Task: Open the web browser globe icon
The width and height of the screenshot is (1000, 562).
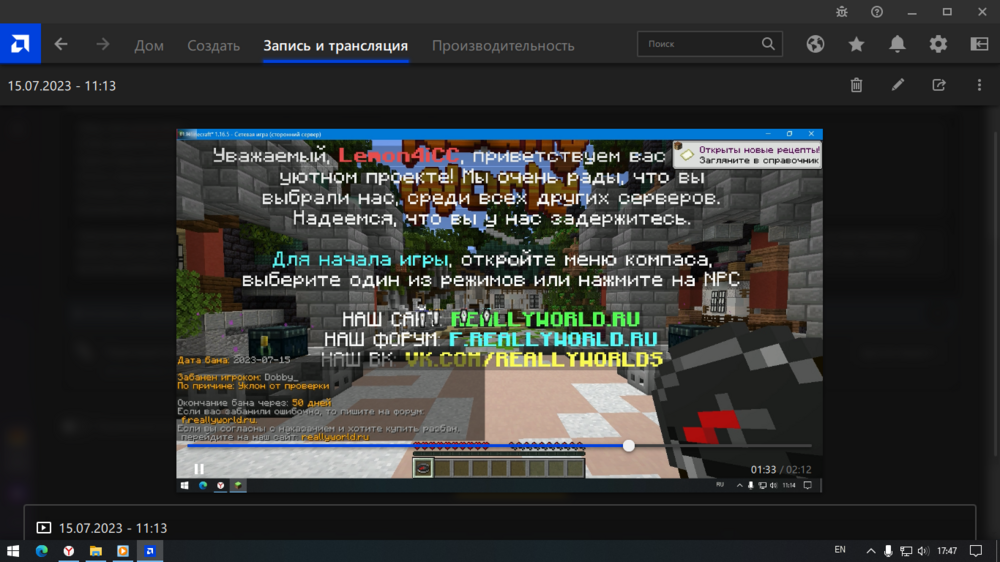Action: tap(815, 44)
